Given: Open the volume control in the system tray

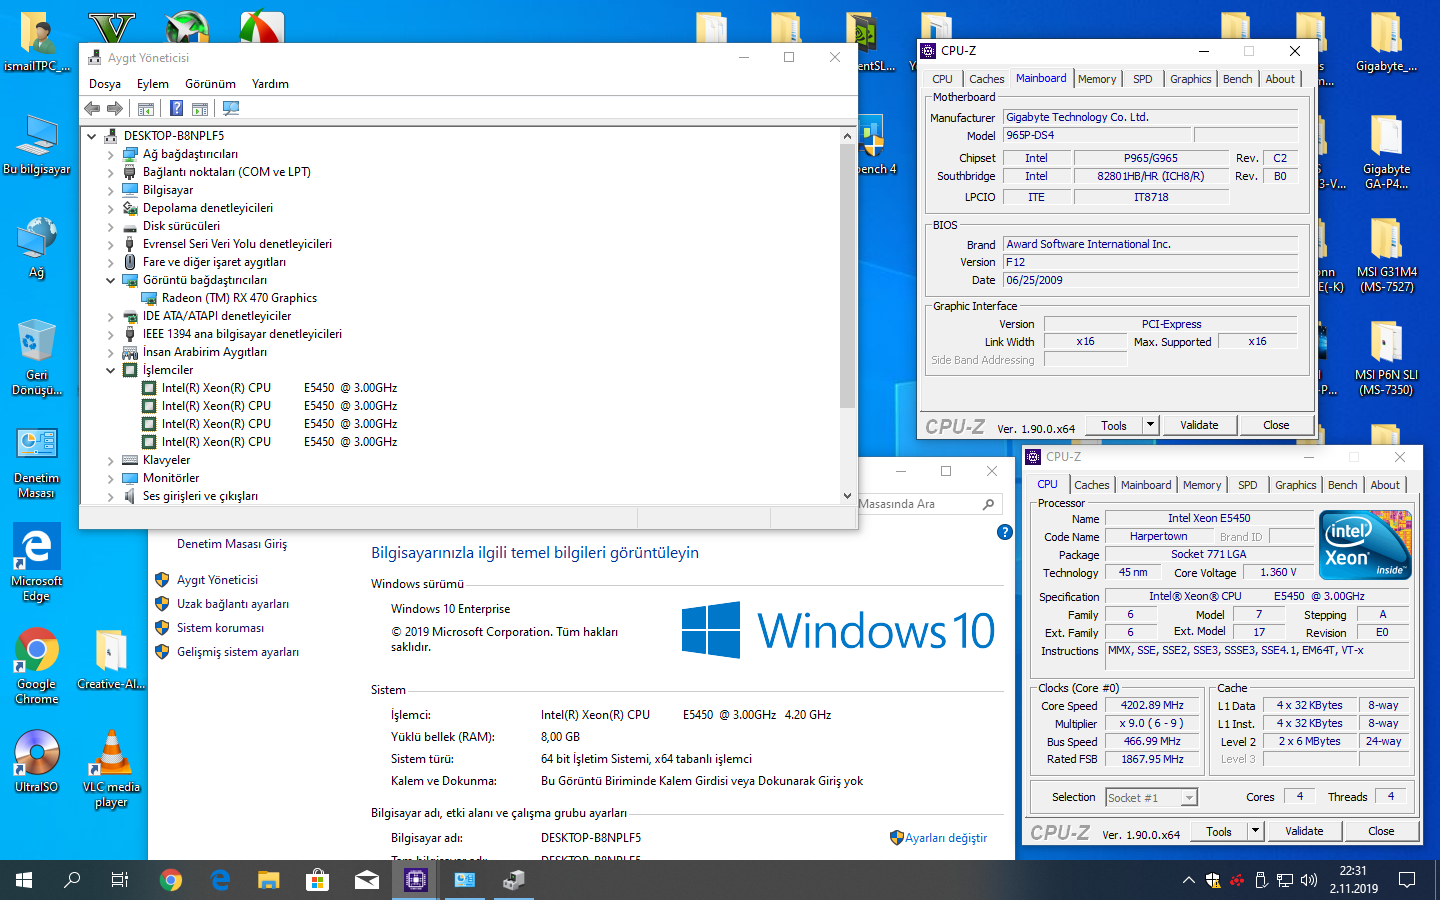Looking at the screenshot, I should (1309, 880).
